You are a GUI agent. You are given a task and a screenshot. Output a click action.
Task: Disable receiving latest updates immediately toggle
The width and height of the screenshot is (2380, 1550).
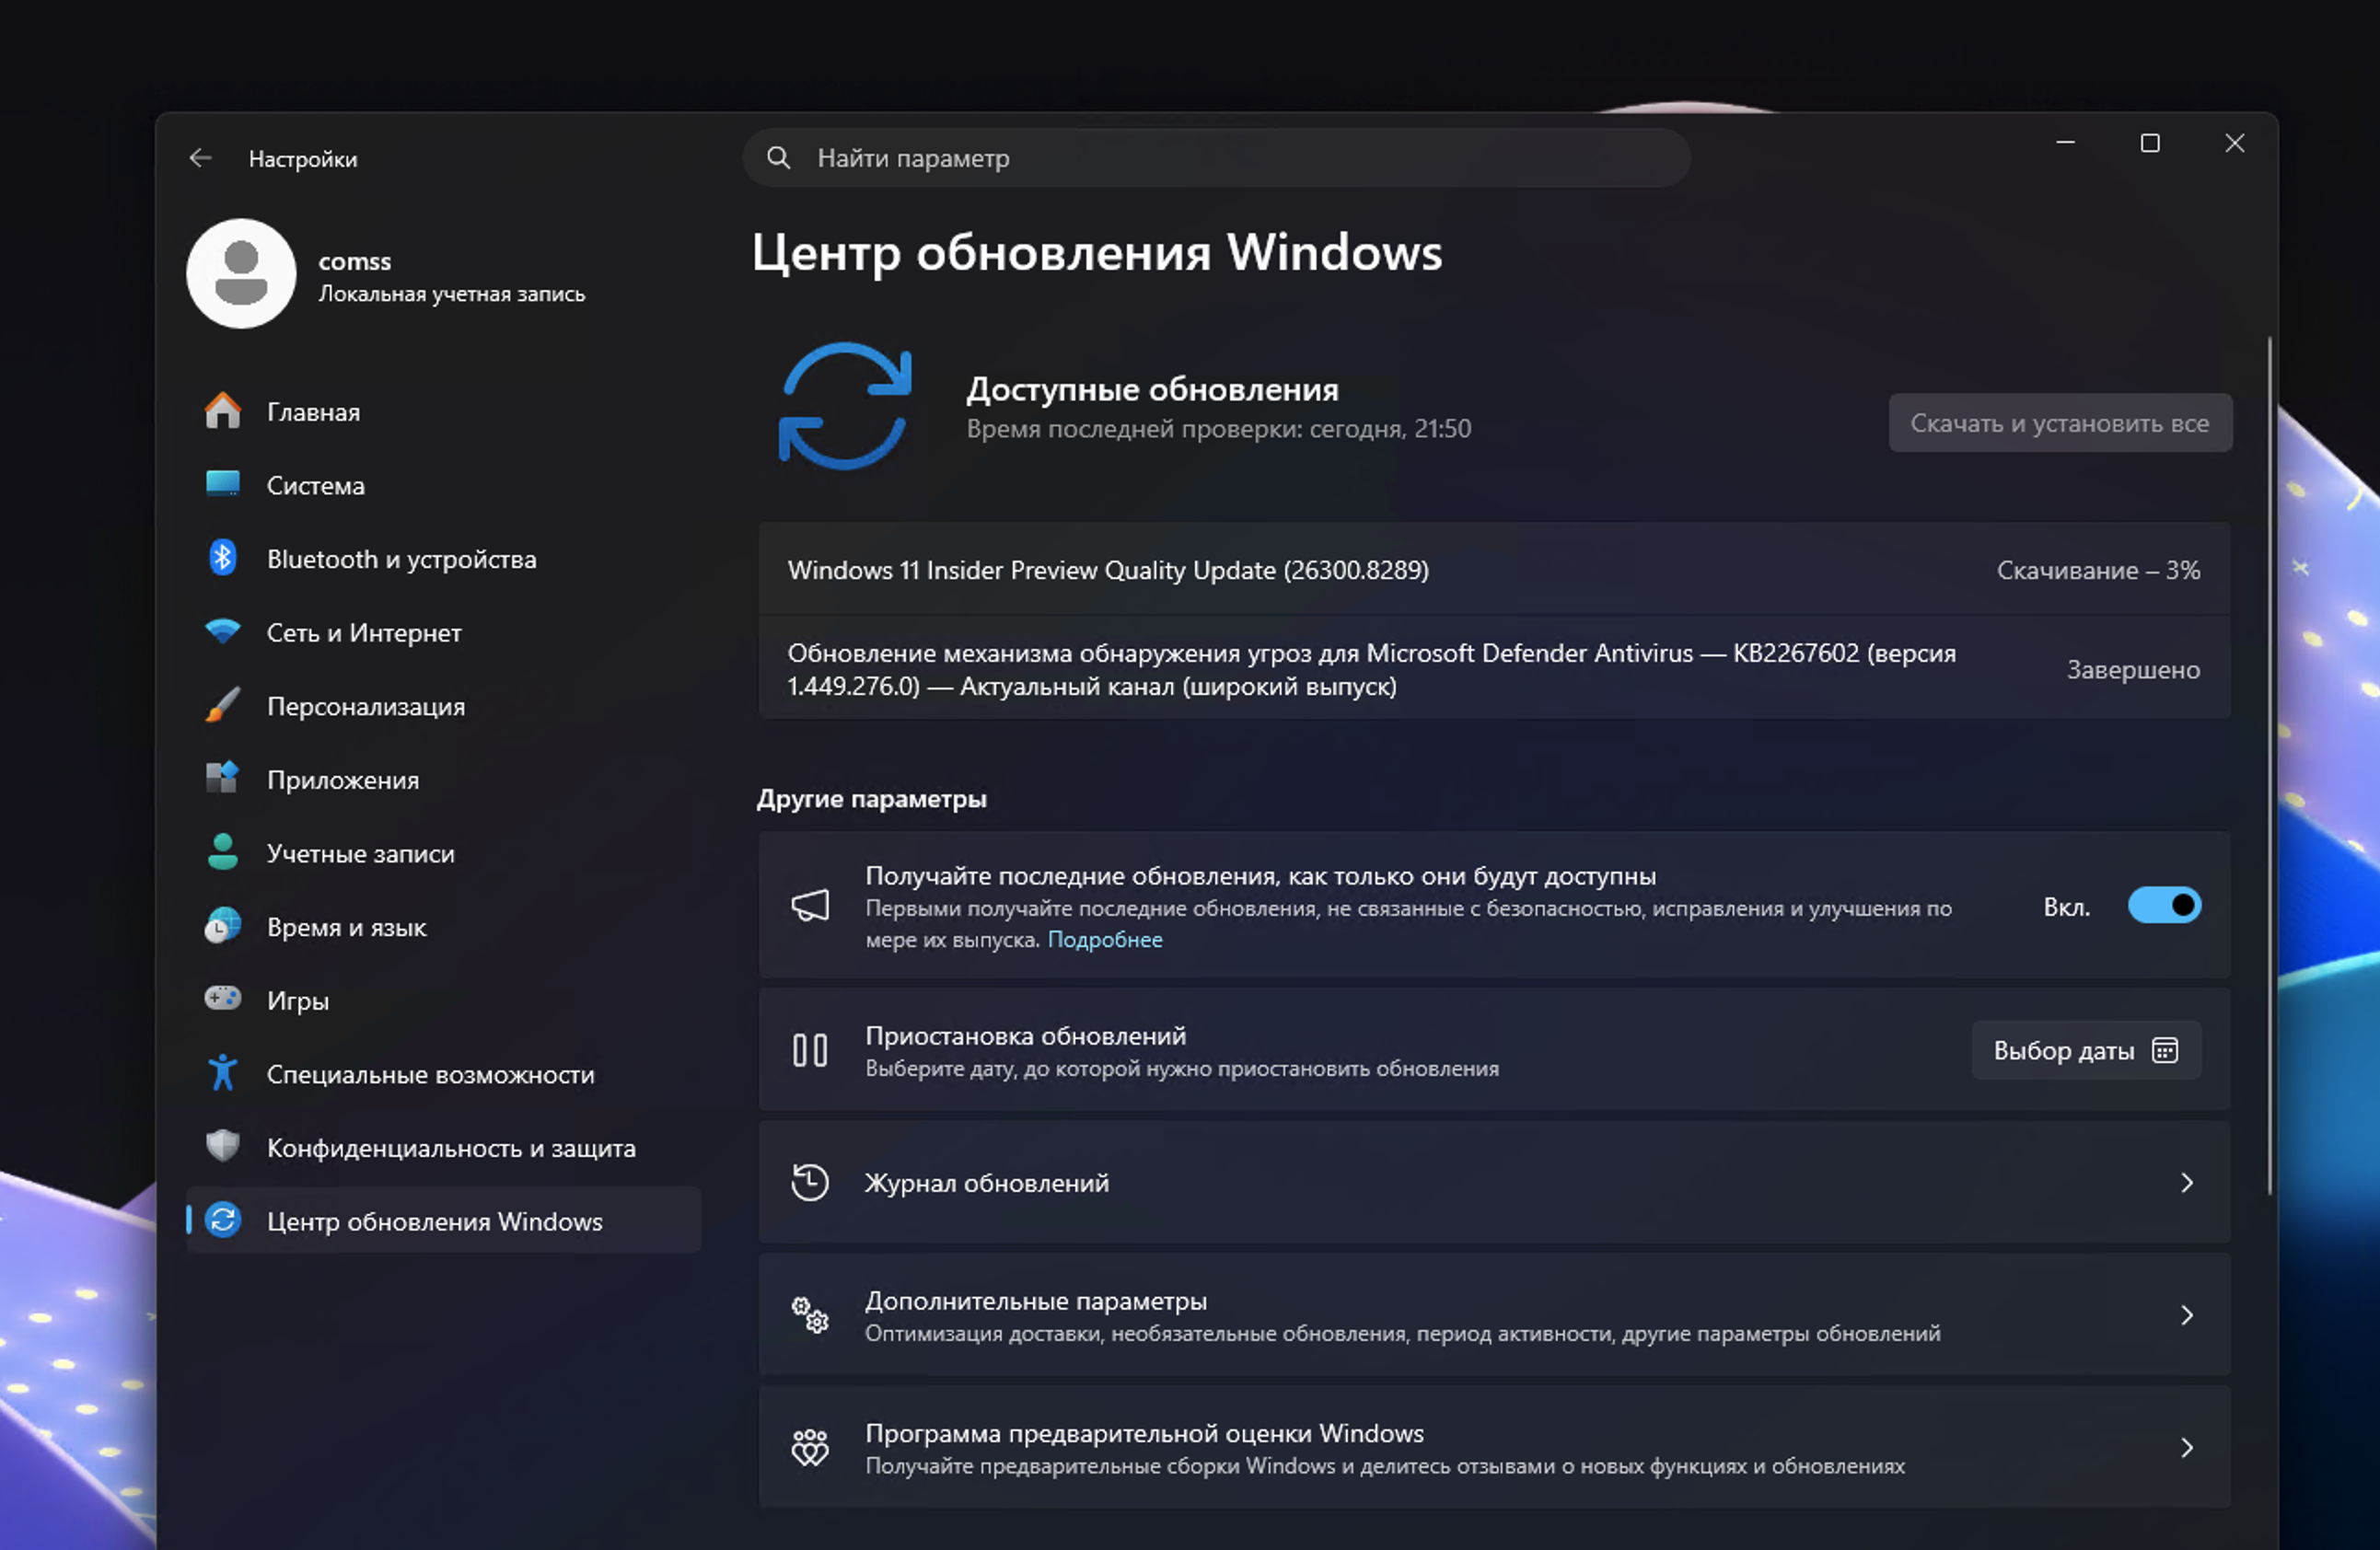pos(2164,905)
